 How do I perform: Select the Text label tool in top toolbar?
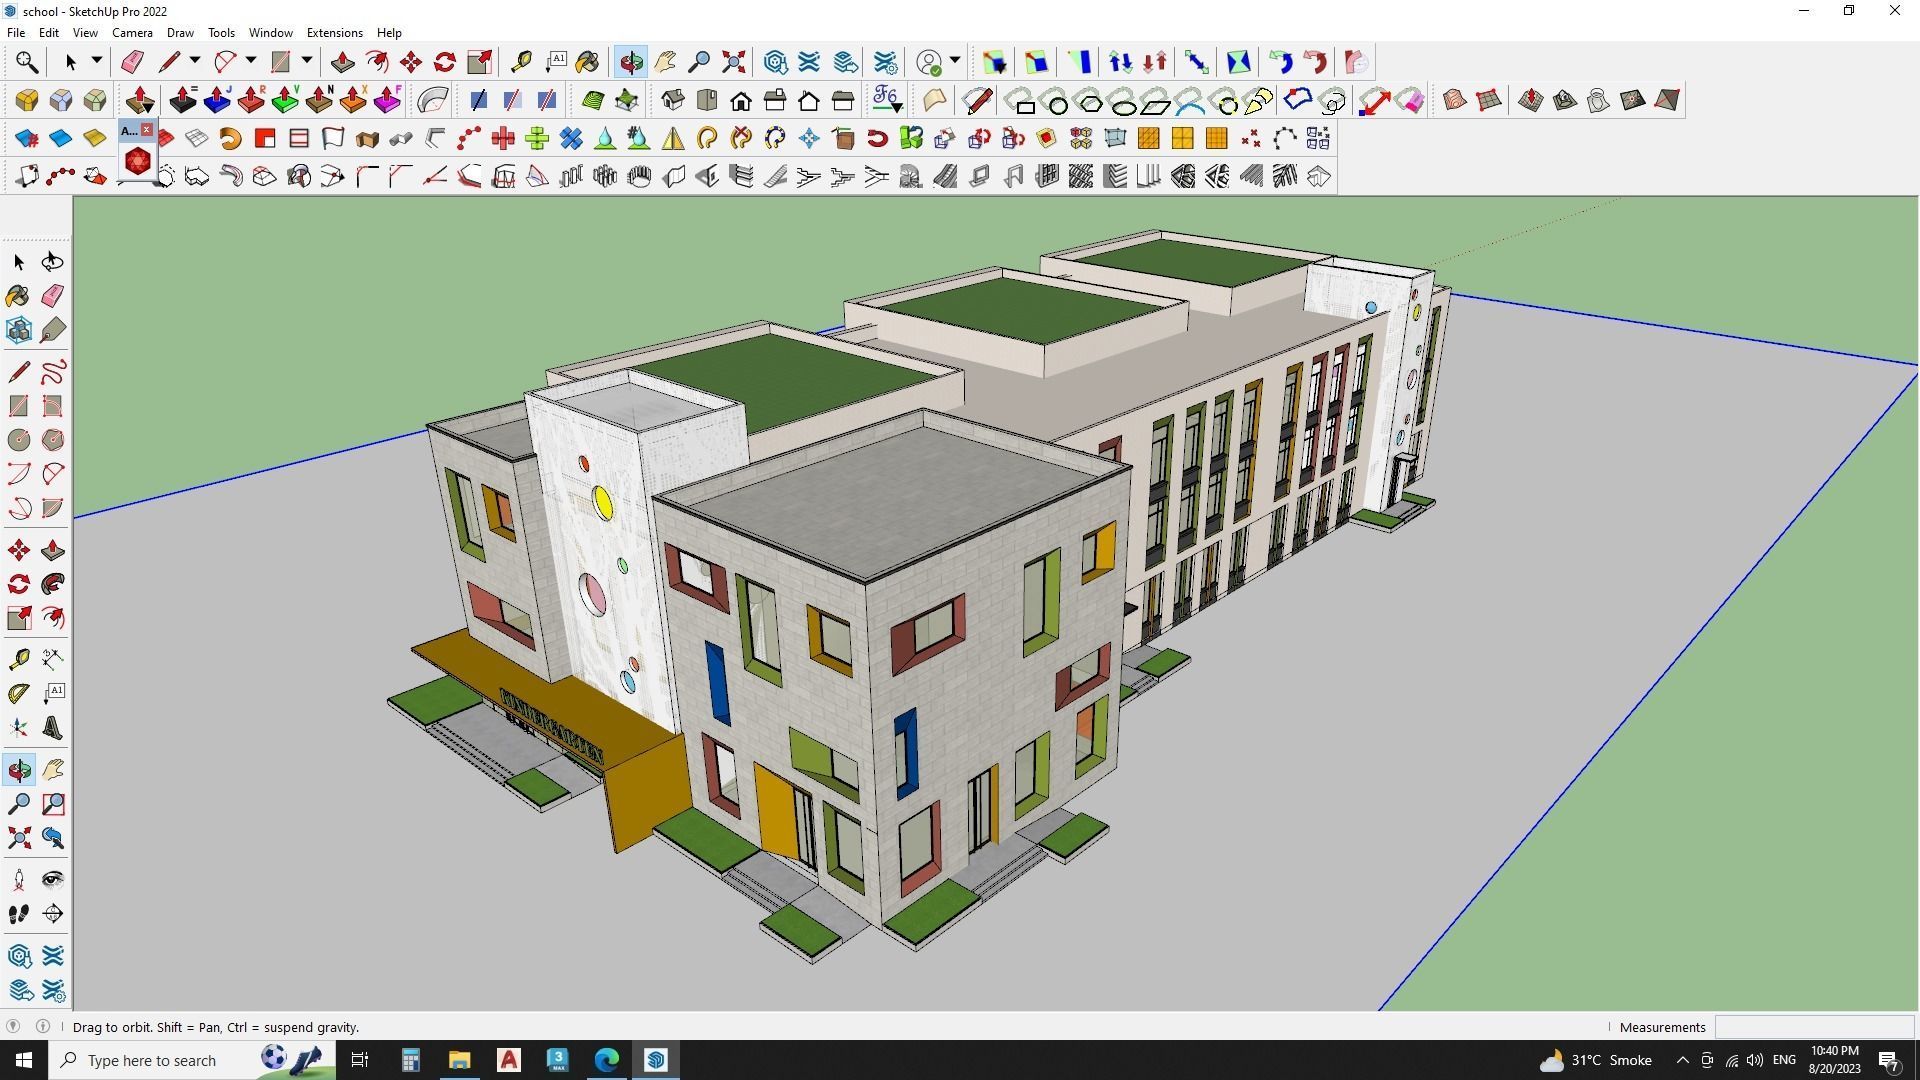click(x=556, y=62)
